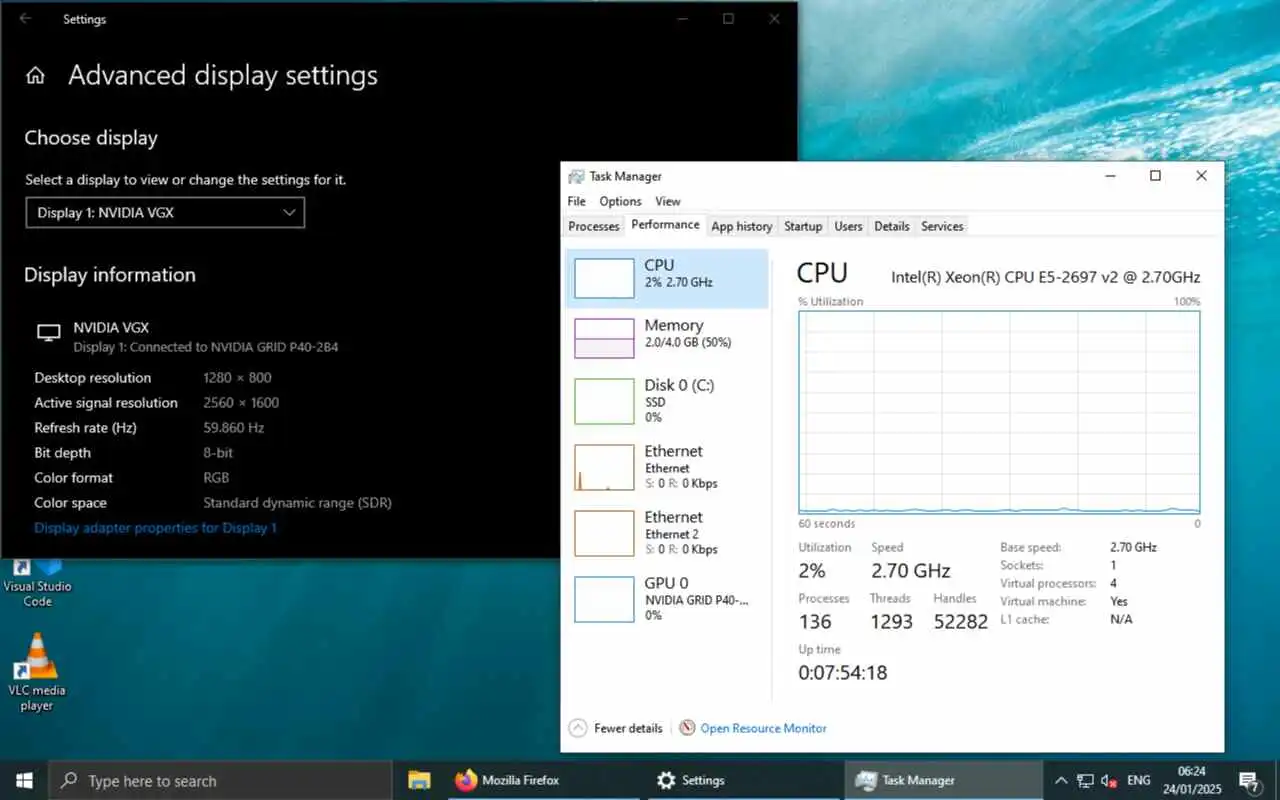Switch to the Users tab
The width and height of the screenshot is (1280, 800).
coord(848,226)
